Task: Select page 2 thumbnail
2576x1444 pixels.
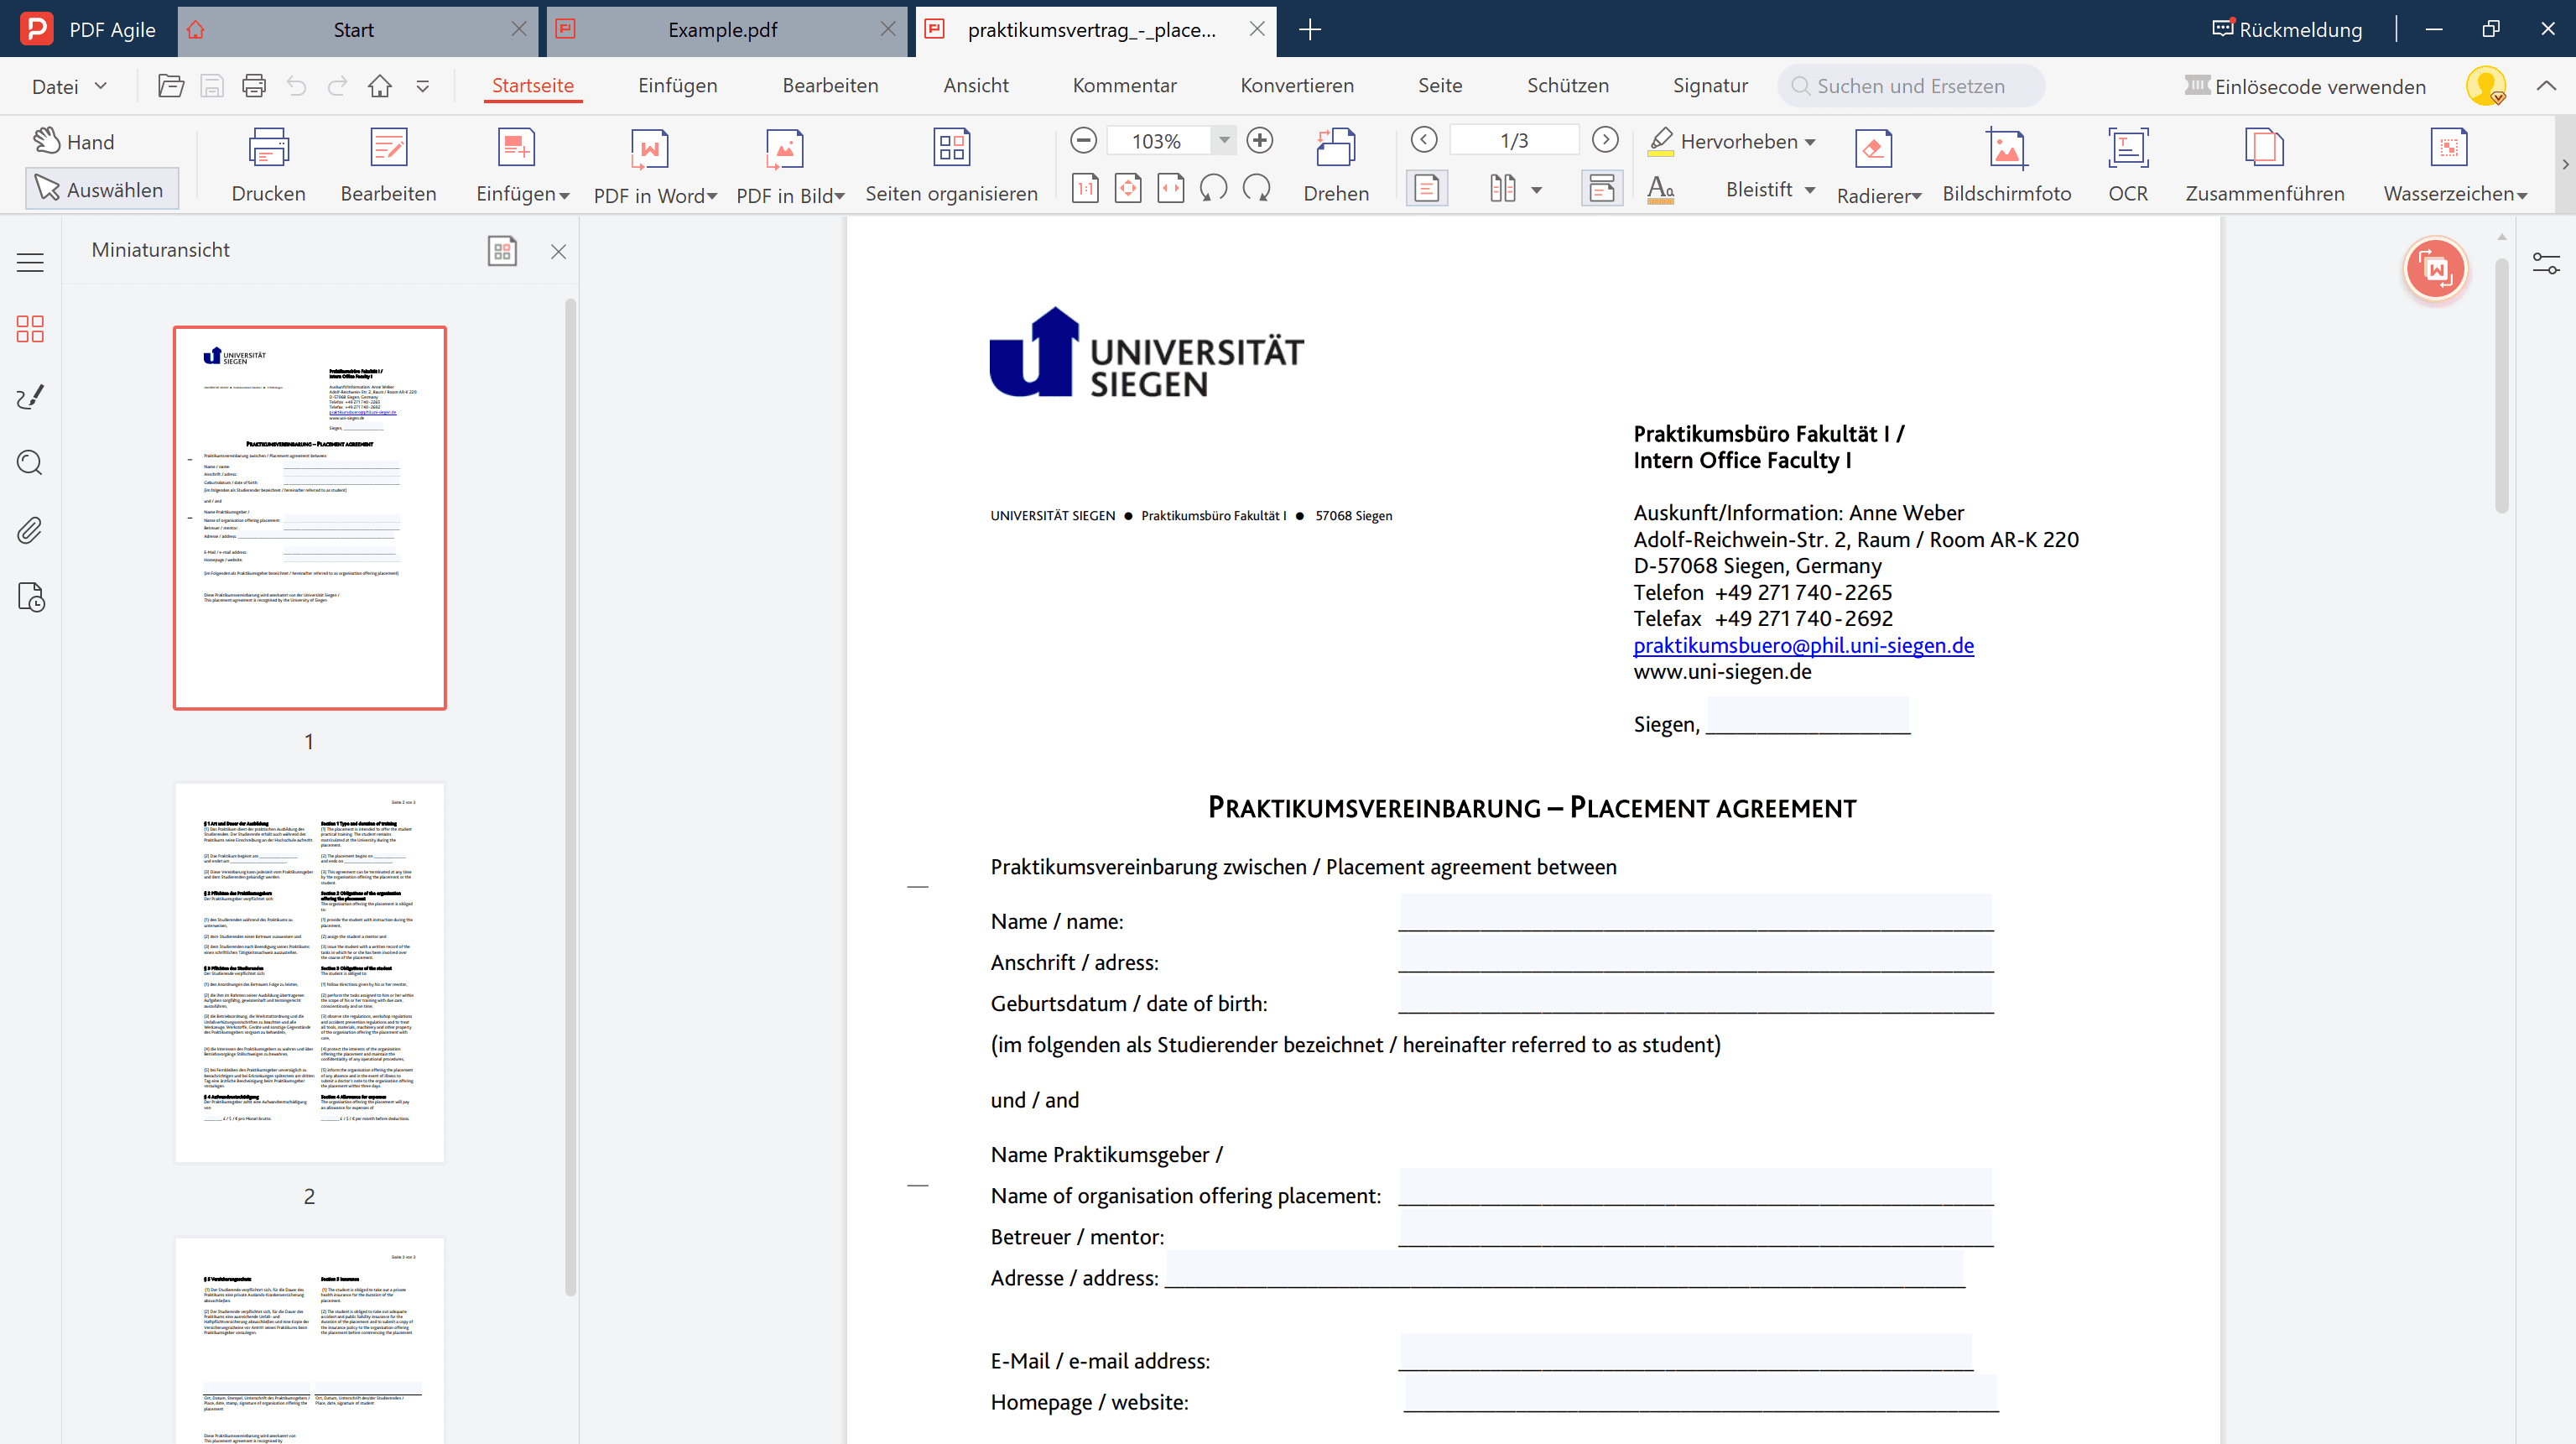Action: pyautogui.click(x=309, y=972)
